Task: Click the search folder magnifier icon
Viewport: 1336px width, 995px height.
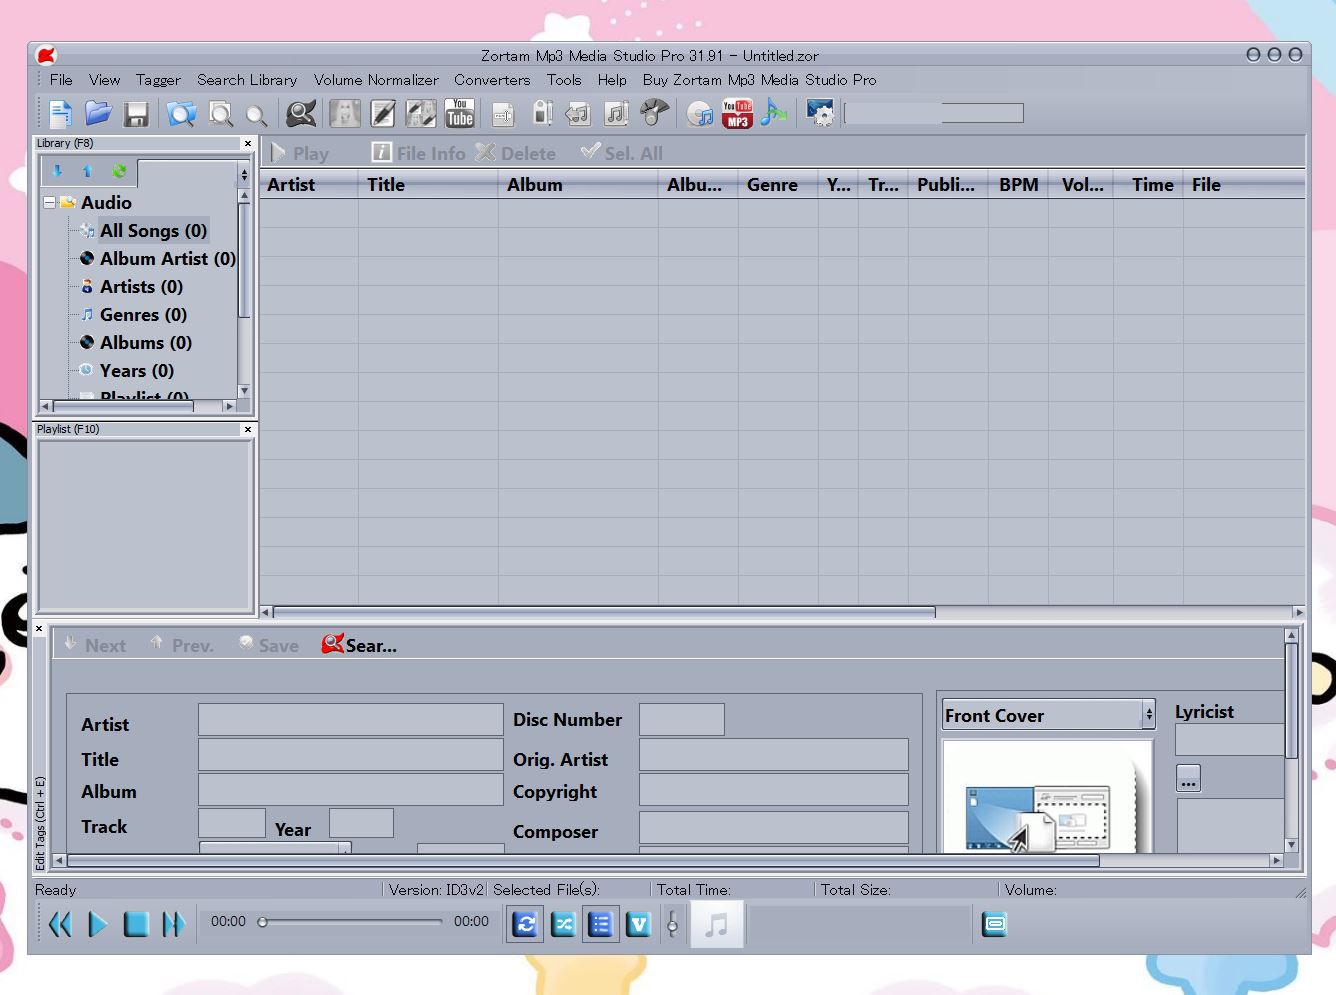Action: click(x=181, y=114)
